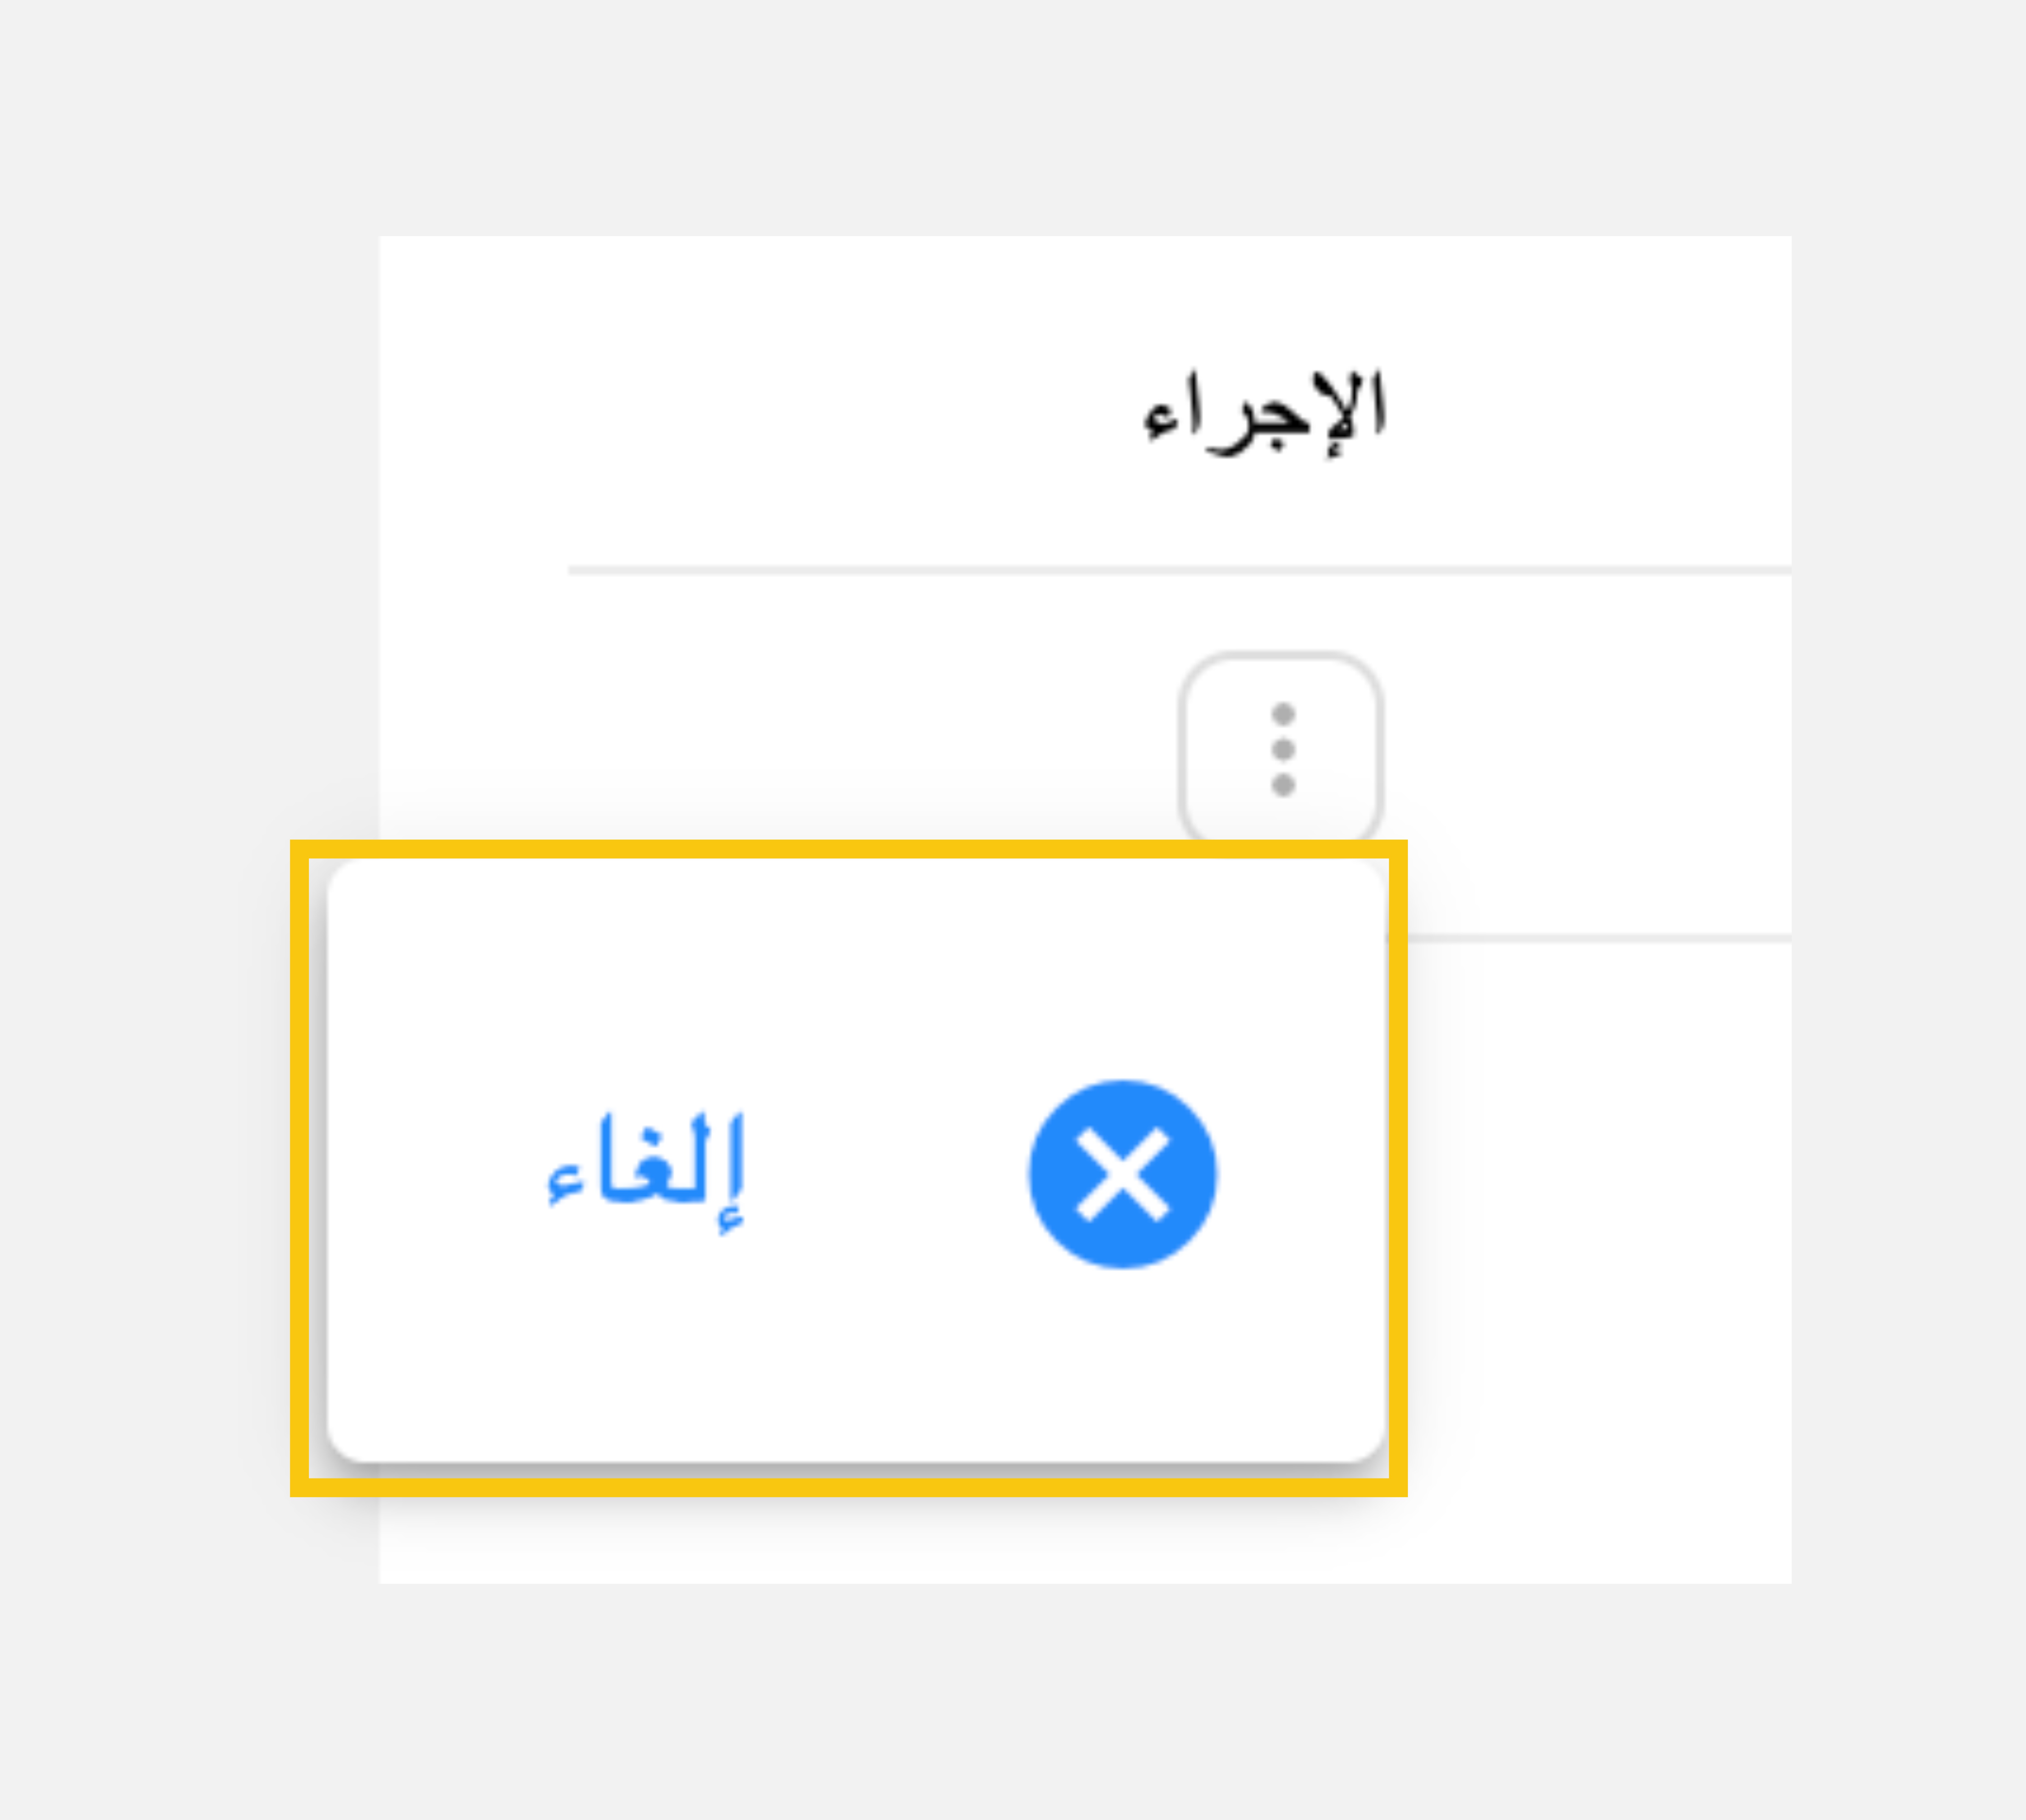Select the blue cancel icon beside إلغاء
This screenshot has height=1820, width=2026.
tap(1122, 1174)
